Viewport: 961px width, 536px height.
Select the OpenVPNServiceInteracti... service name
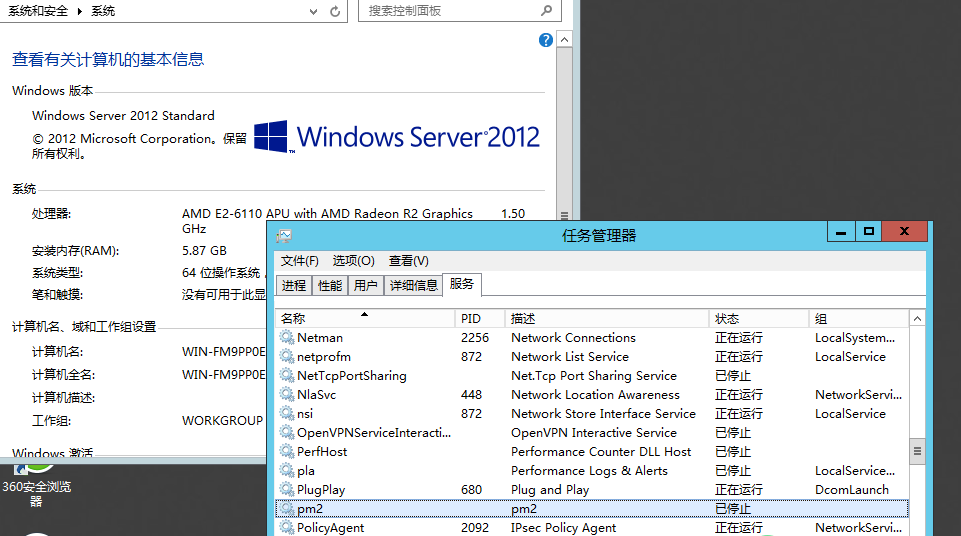pos(374,432)
